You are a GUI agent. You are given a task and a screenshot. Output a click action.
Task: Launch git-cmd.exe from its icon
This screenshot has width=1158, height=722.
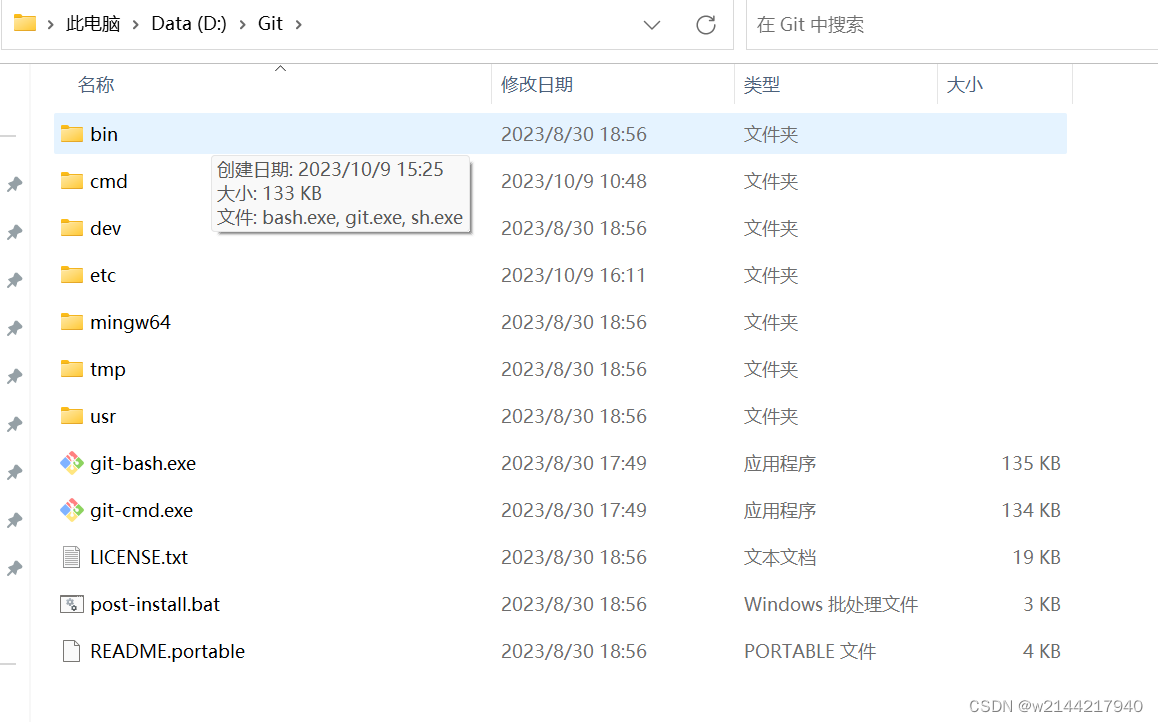[72, 510]
